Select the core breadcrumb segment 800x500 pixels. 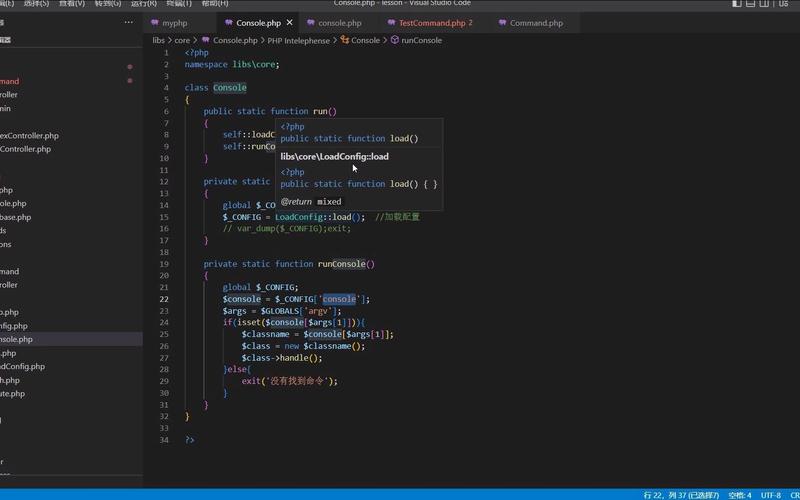182,40
